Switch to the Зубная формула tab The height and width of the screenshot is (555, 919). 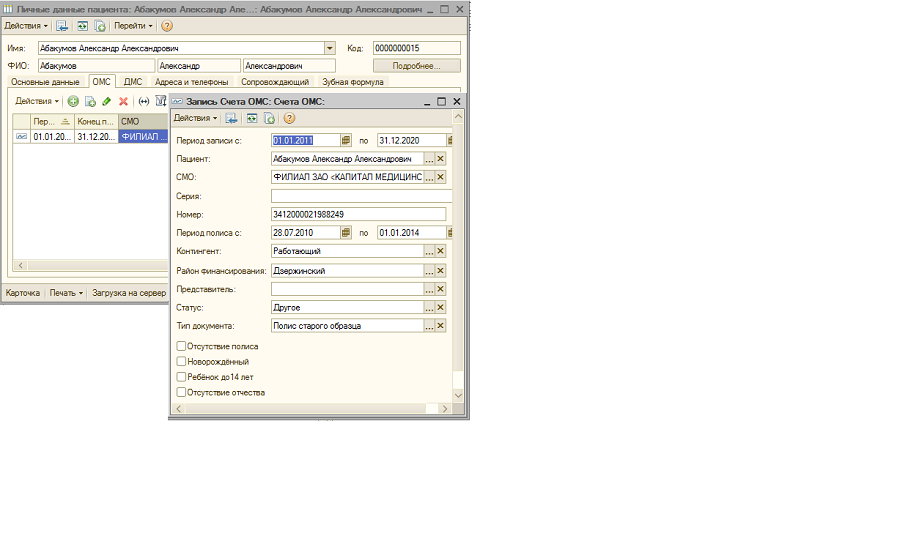(353, 82)
